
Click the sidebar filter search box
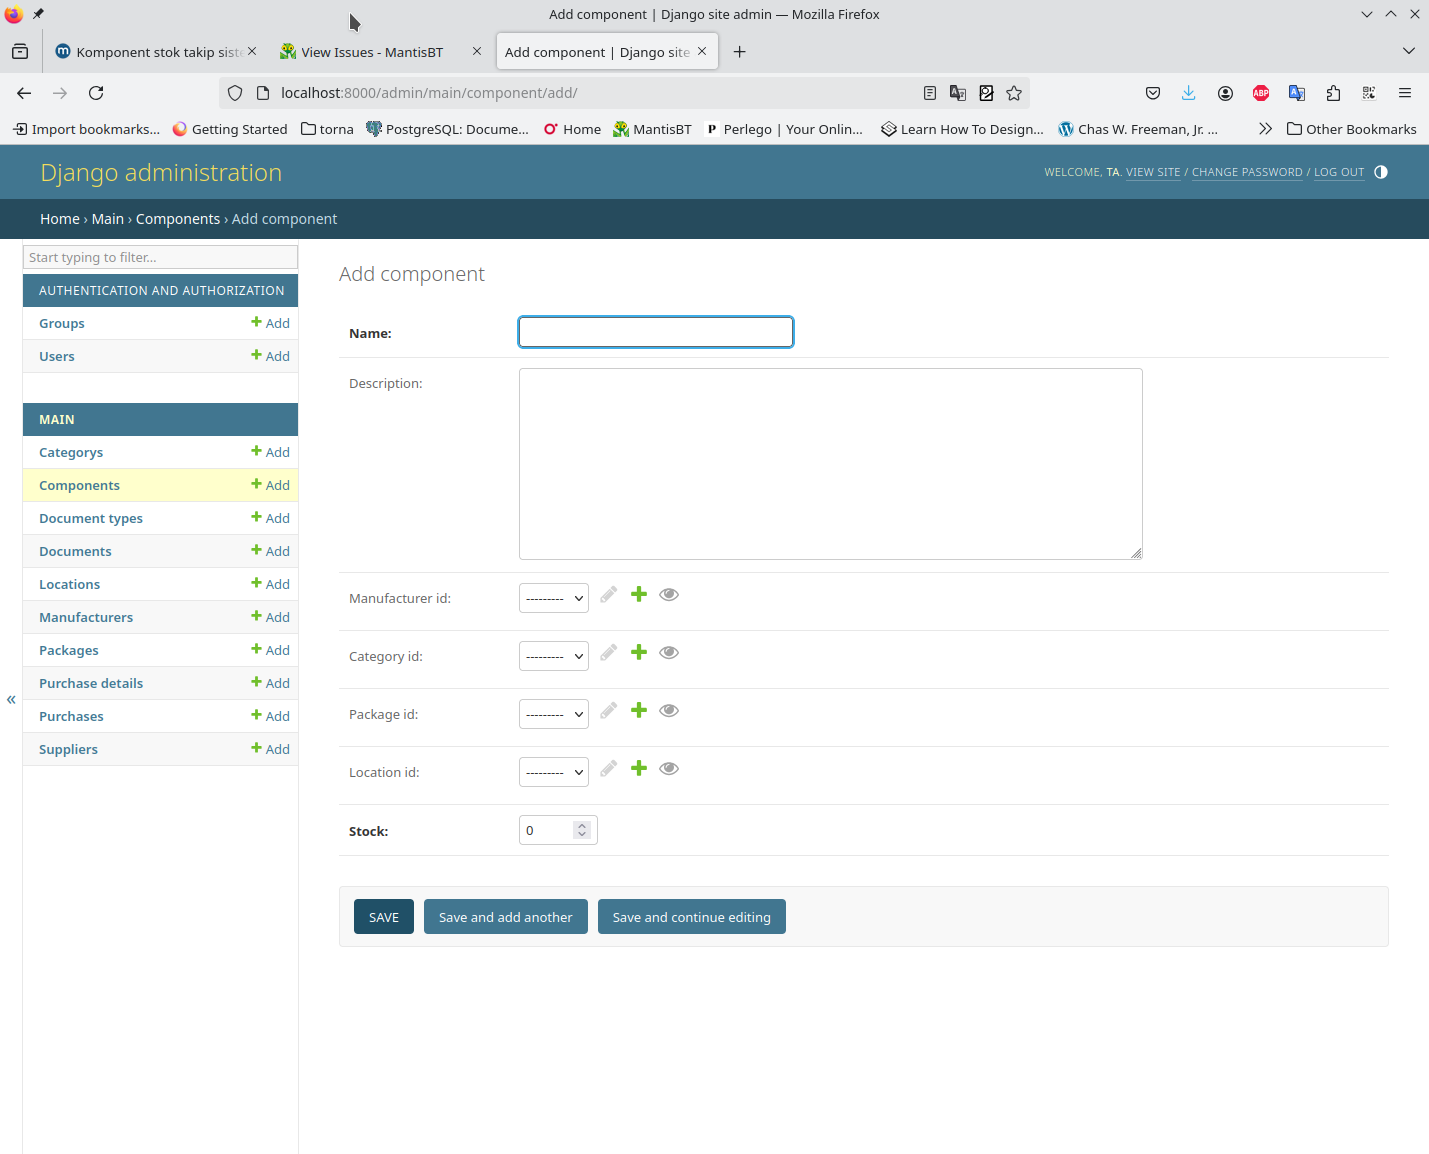(x=160, y=257)
